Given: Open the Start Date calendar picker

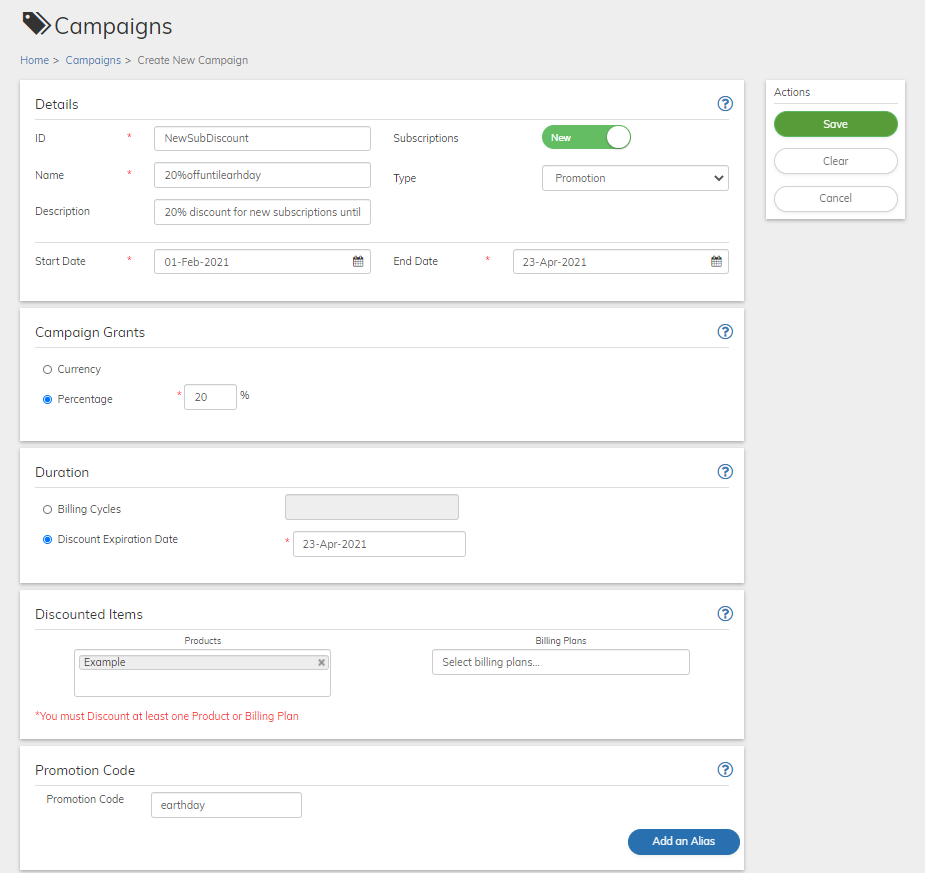Looking at the screenshot, I should (x=358, y=261).
